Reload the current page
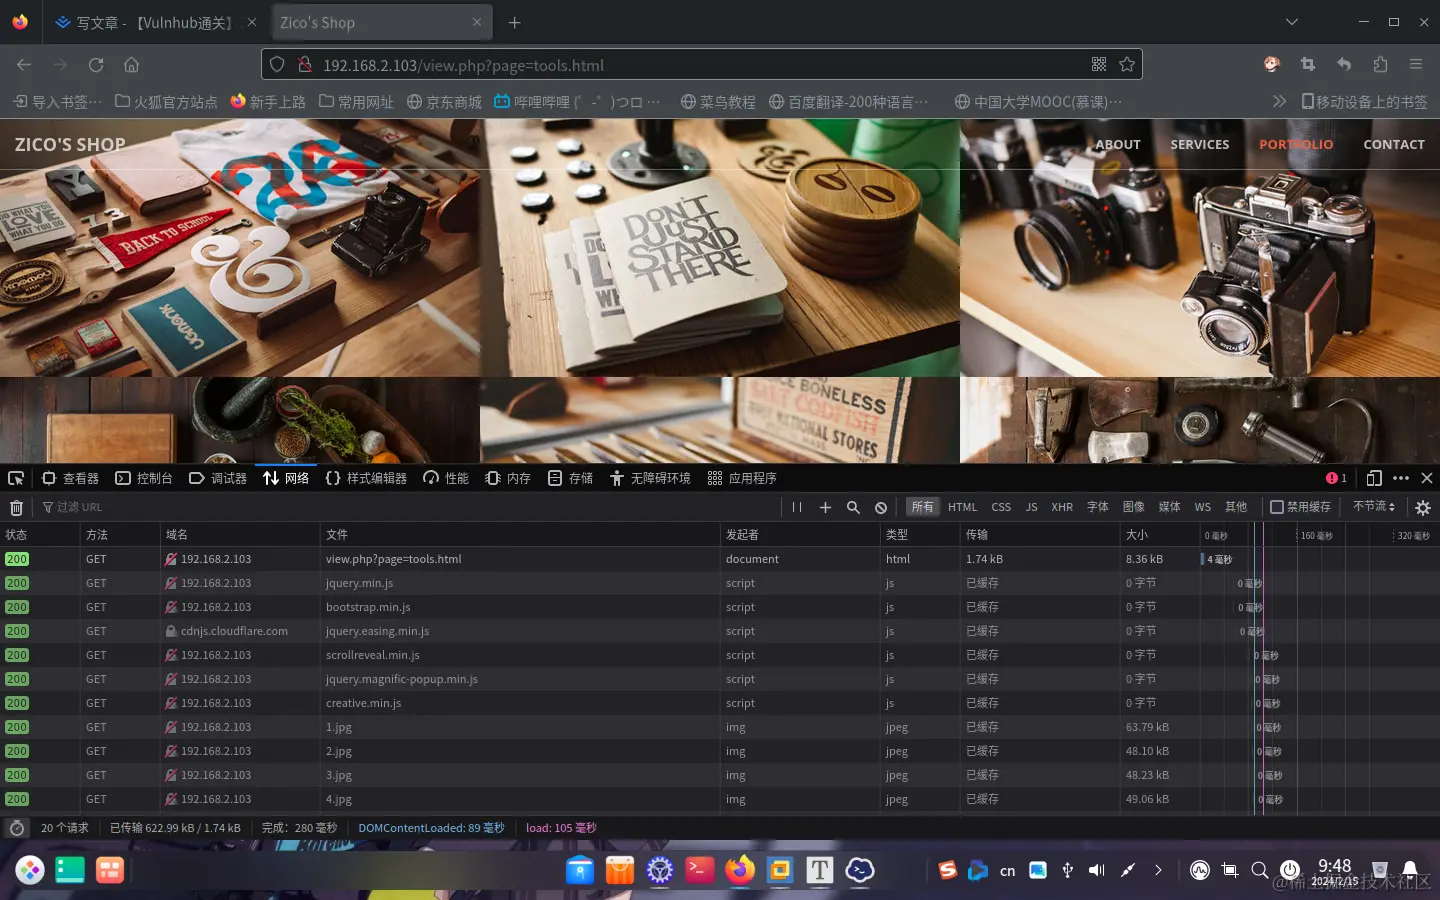This screenshot has width=1440, height=900. (x=96, y=65)
